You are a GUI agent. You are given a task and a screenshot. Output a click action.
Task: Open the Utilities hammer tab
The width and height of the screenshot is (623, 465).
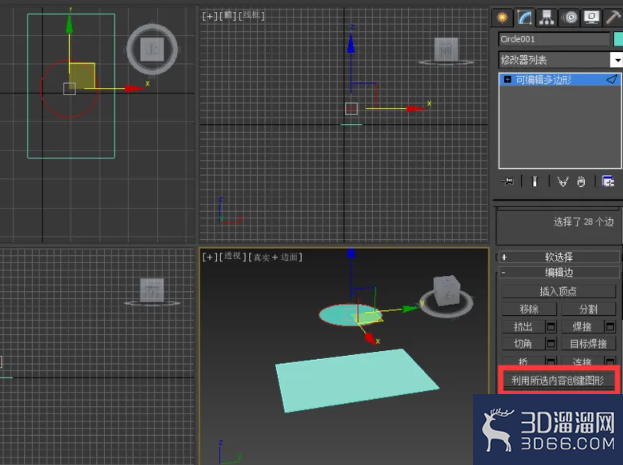(x=613, y=17)
